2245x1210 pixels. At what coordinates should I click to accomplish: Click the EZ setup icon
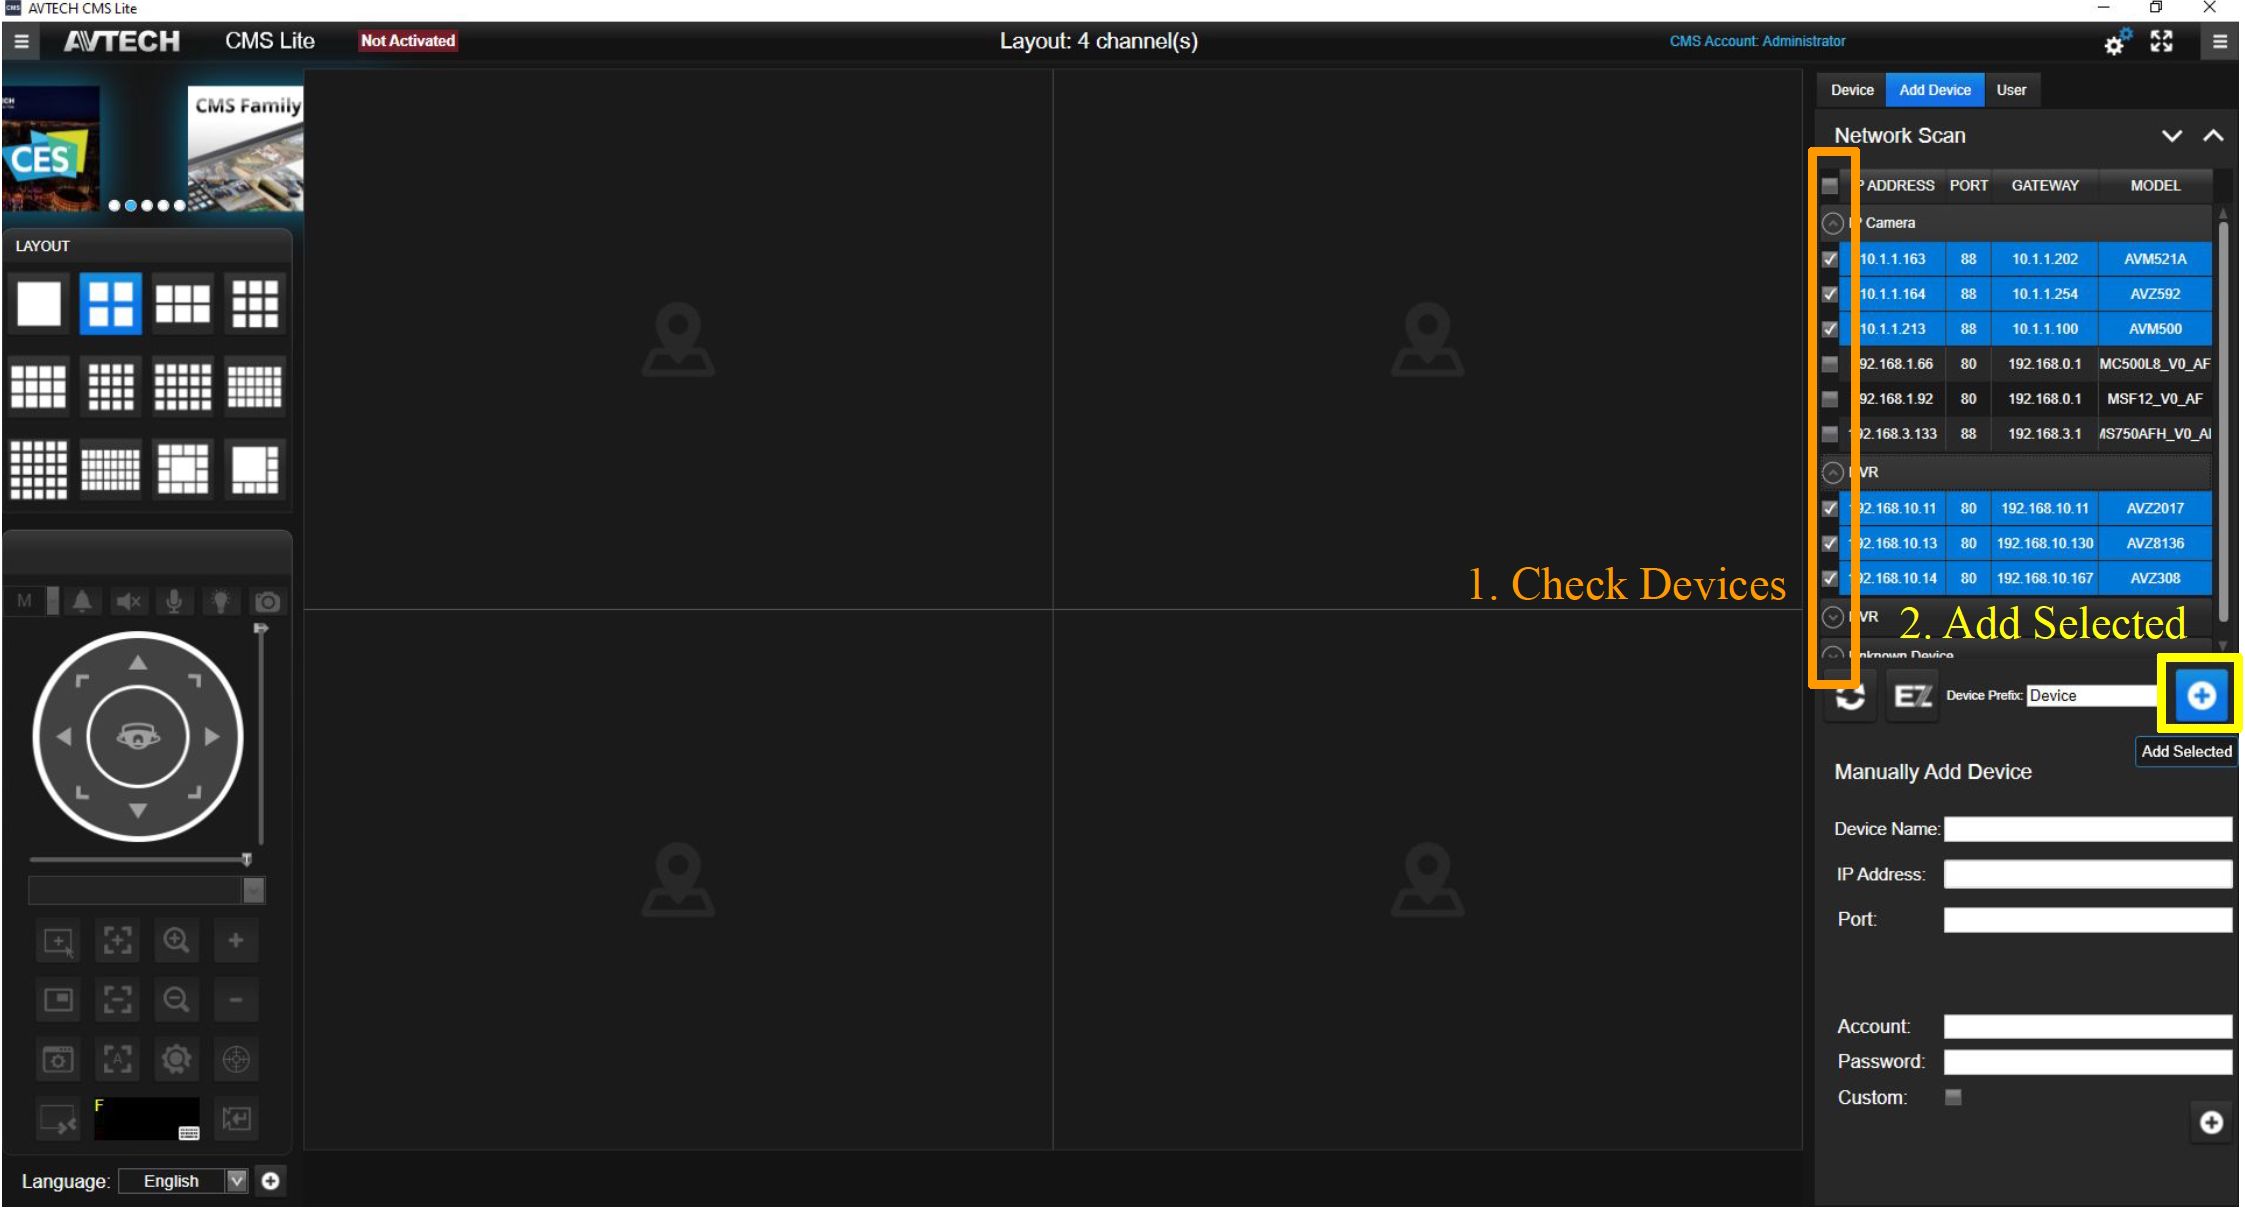coord(1912,696)
